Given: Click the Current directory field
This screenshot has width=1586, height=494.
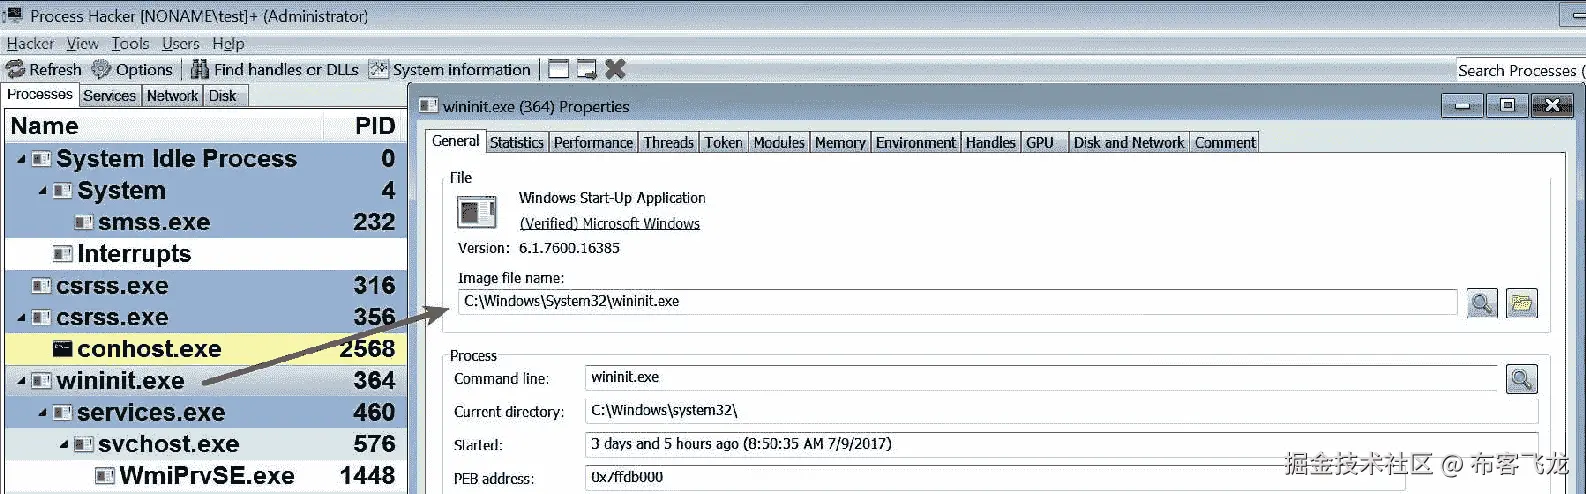Looking at the screenshot, I should [x=1062, y=411].
